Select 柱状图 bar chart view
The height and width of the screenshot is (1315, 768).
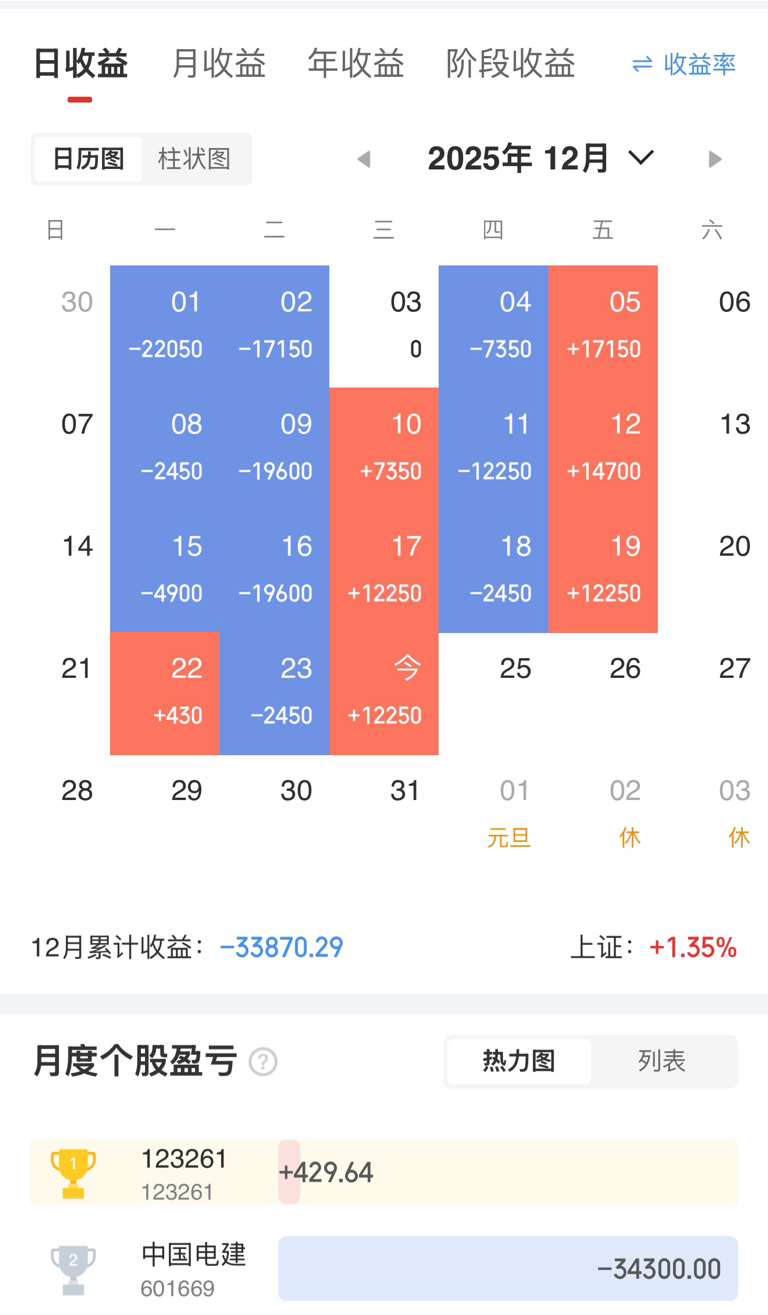pyautogui.click(x=195, y=159)
